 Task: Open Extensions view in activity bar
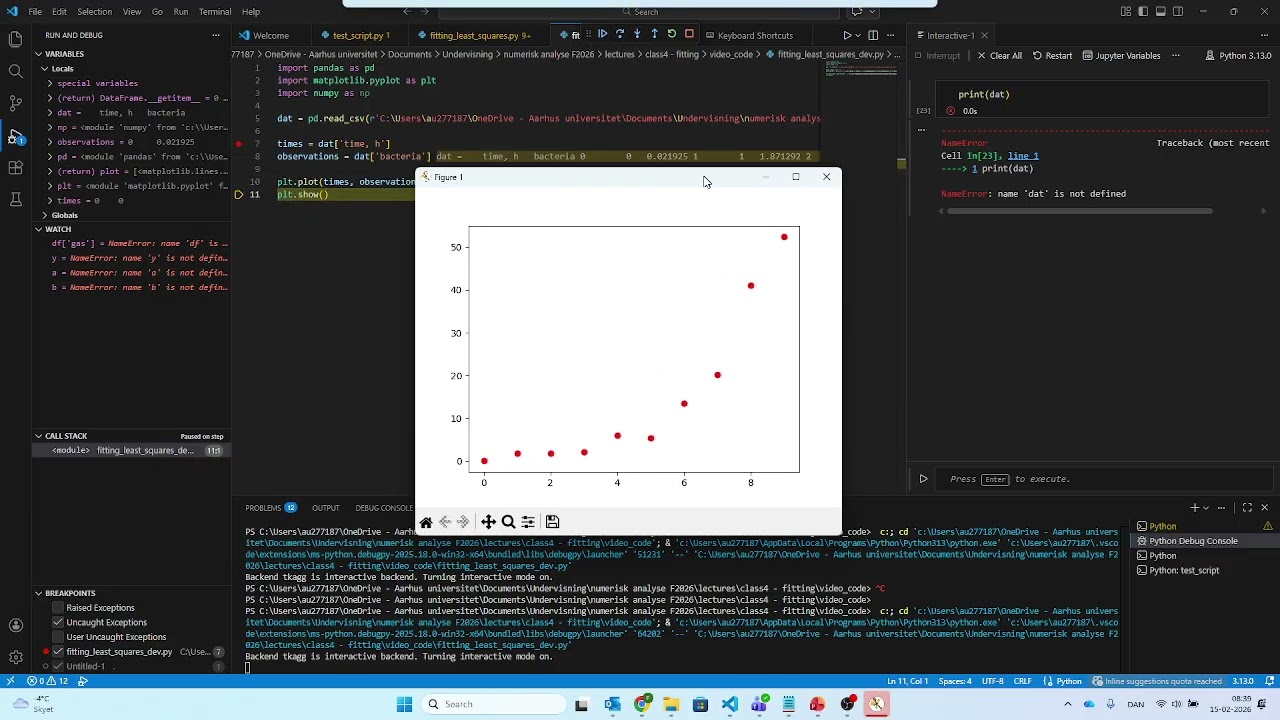(x=15, y=167)
